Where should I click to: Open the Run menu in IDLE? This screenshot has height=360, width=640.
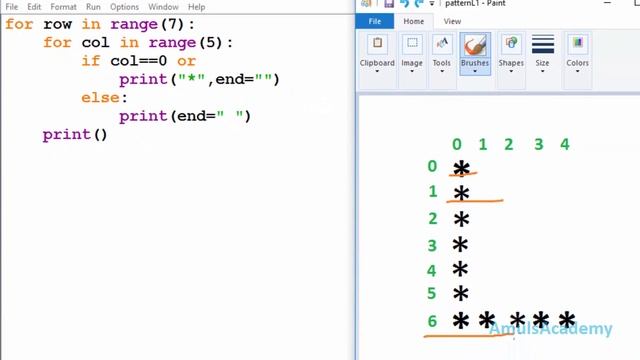[x=93, y=7]
